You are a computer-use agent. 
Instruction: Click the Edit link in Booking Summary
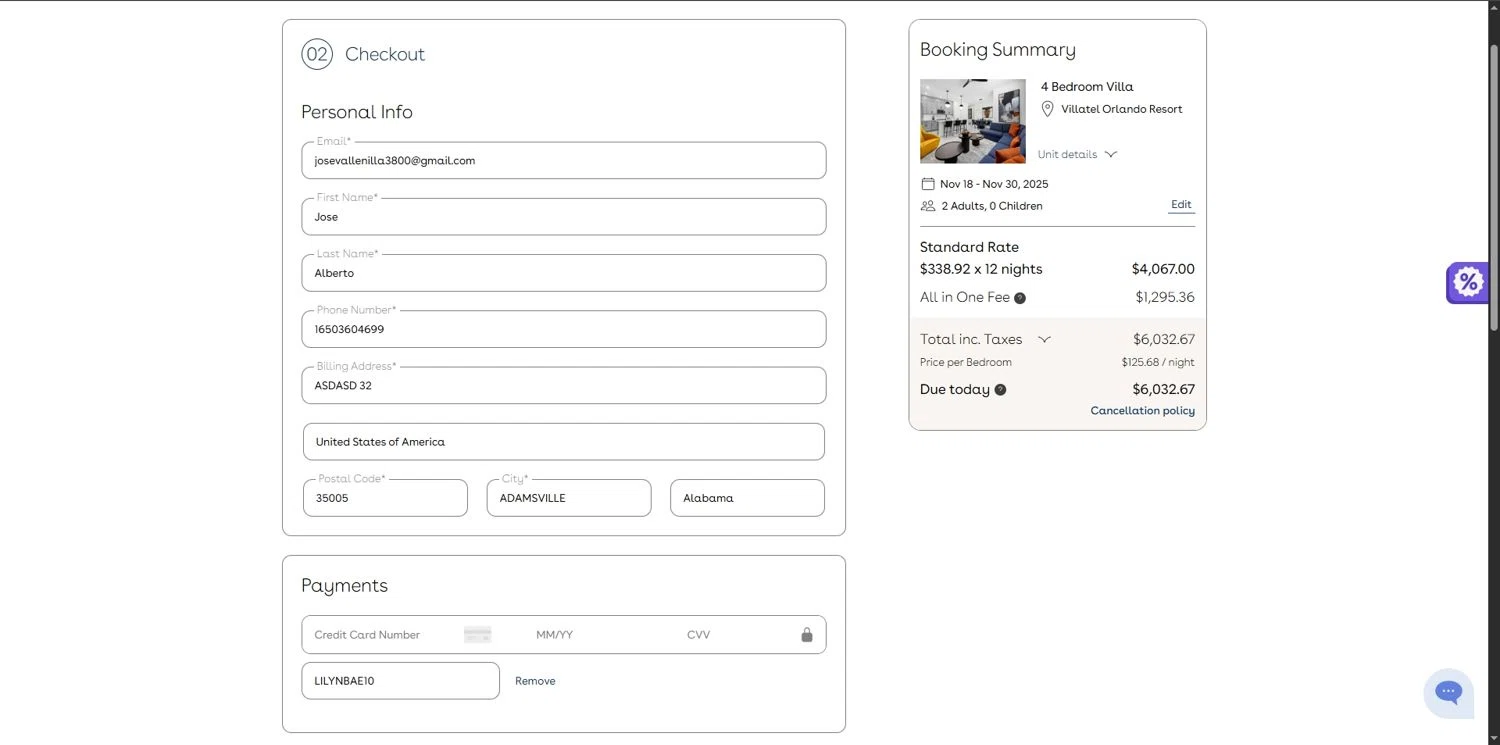pos(1181,205)
